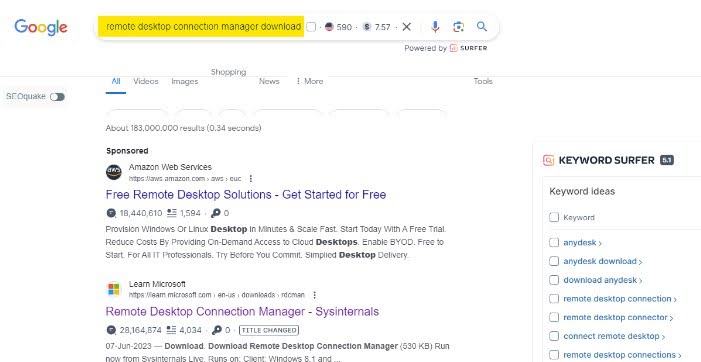Viewport: 701px width, 362px height.
Task: Open the remote desktop connector keyword idea
Action: click(618, 318)
